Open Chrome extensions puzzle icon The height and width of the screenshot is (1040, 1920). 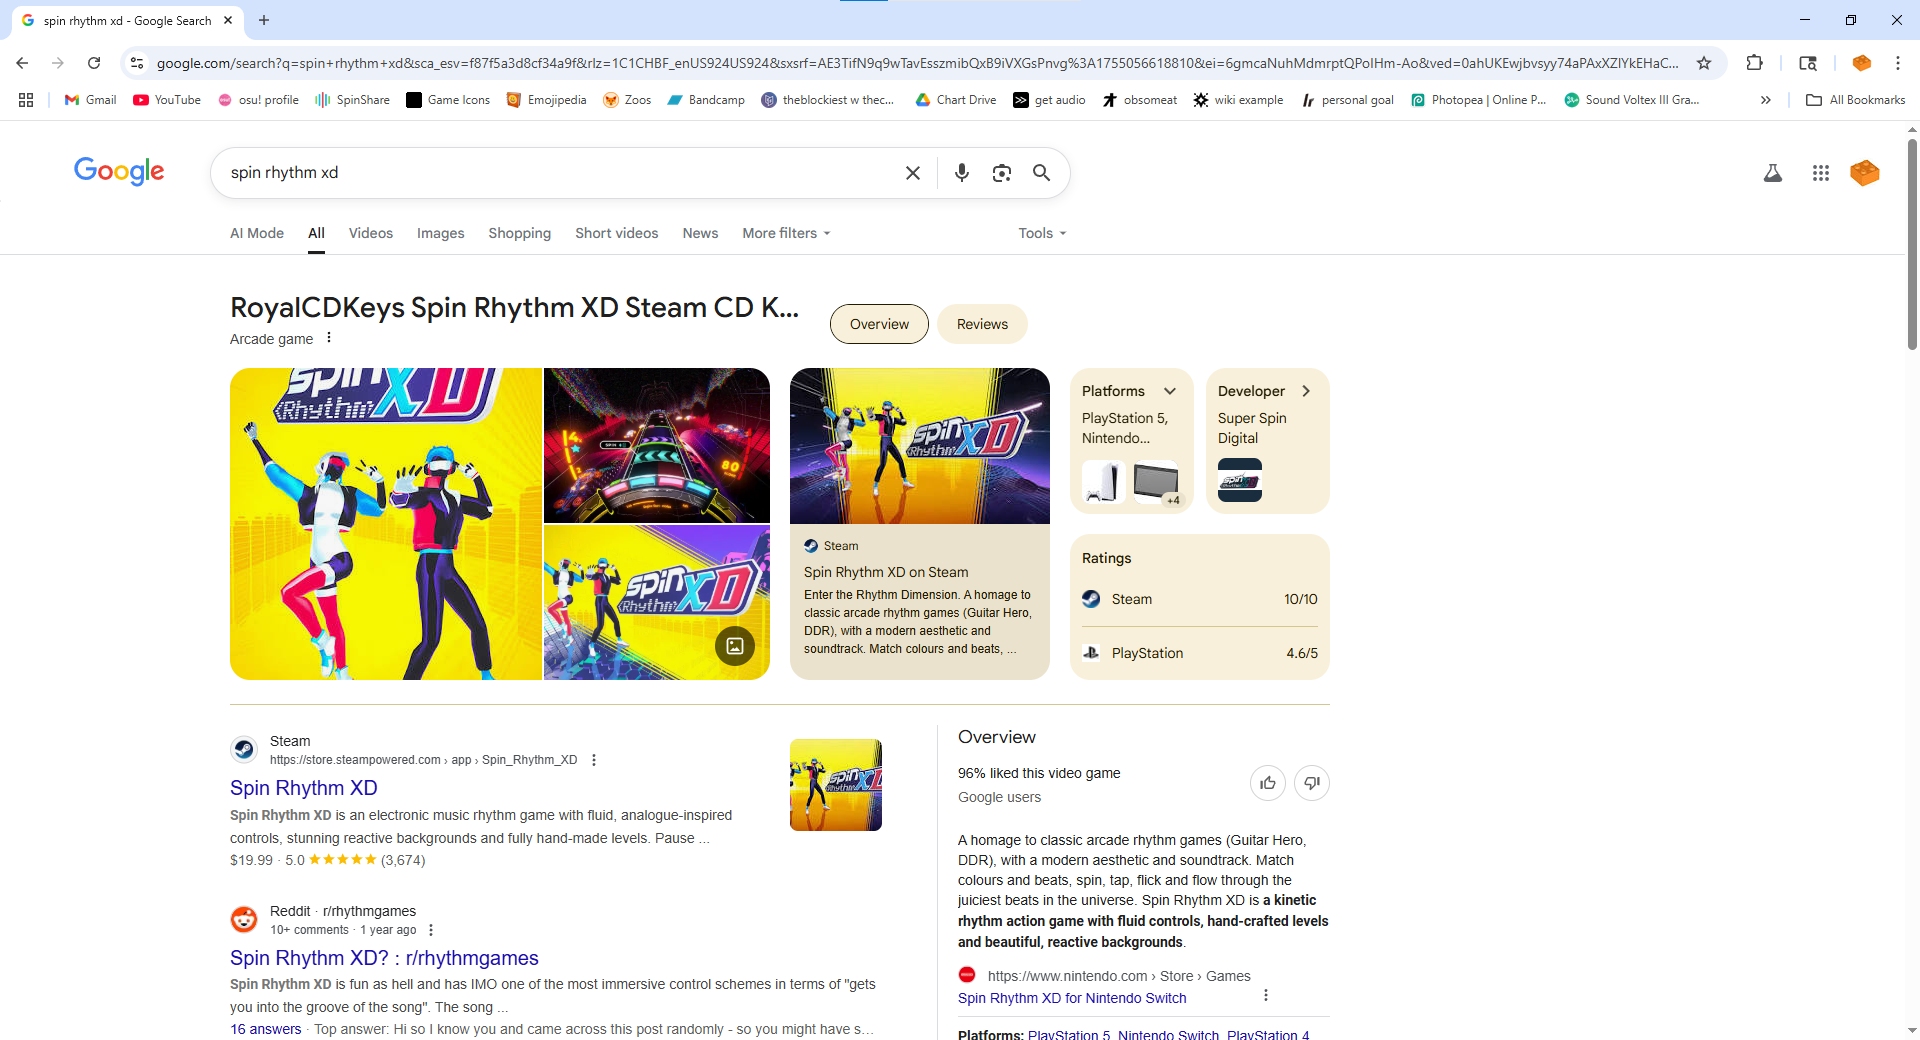tap(1754, 63)
